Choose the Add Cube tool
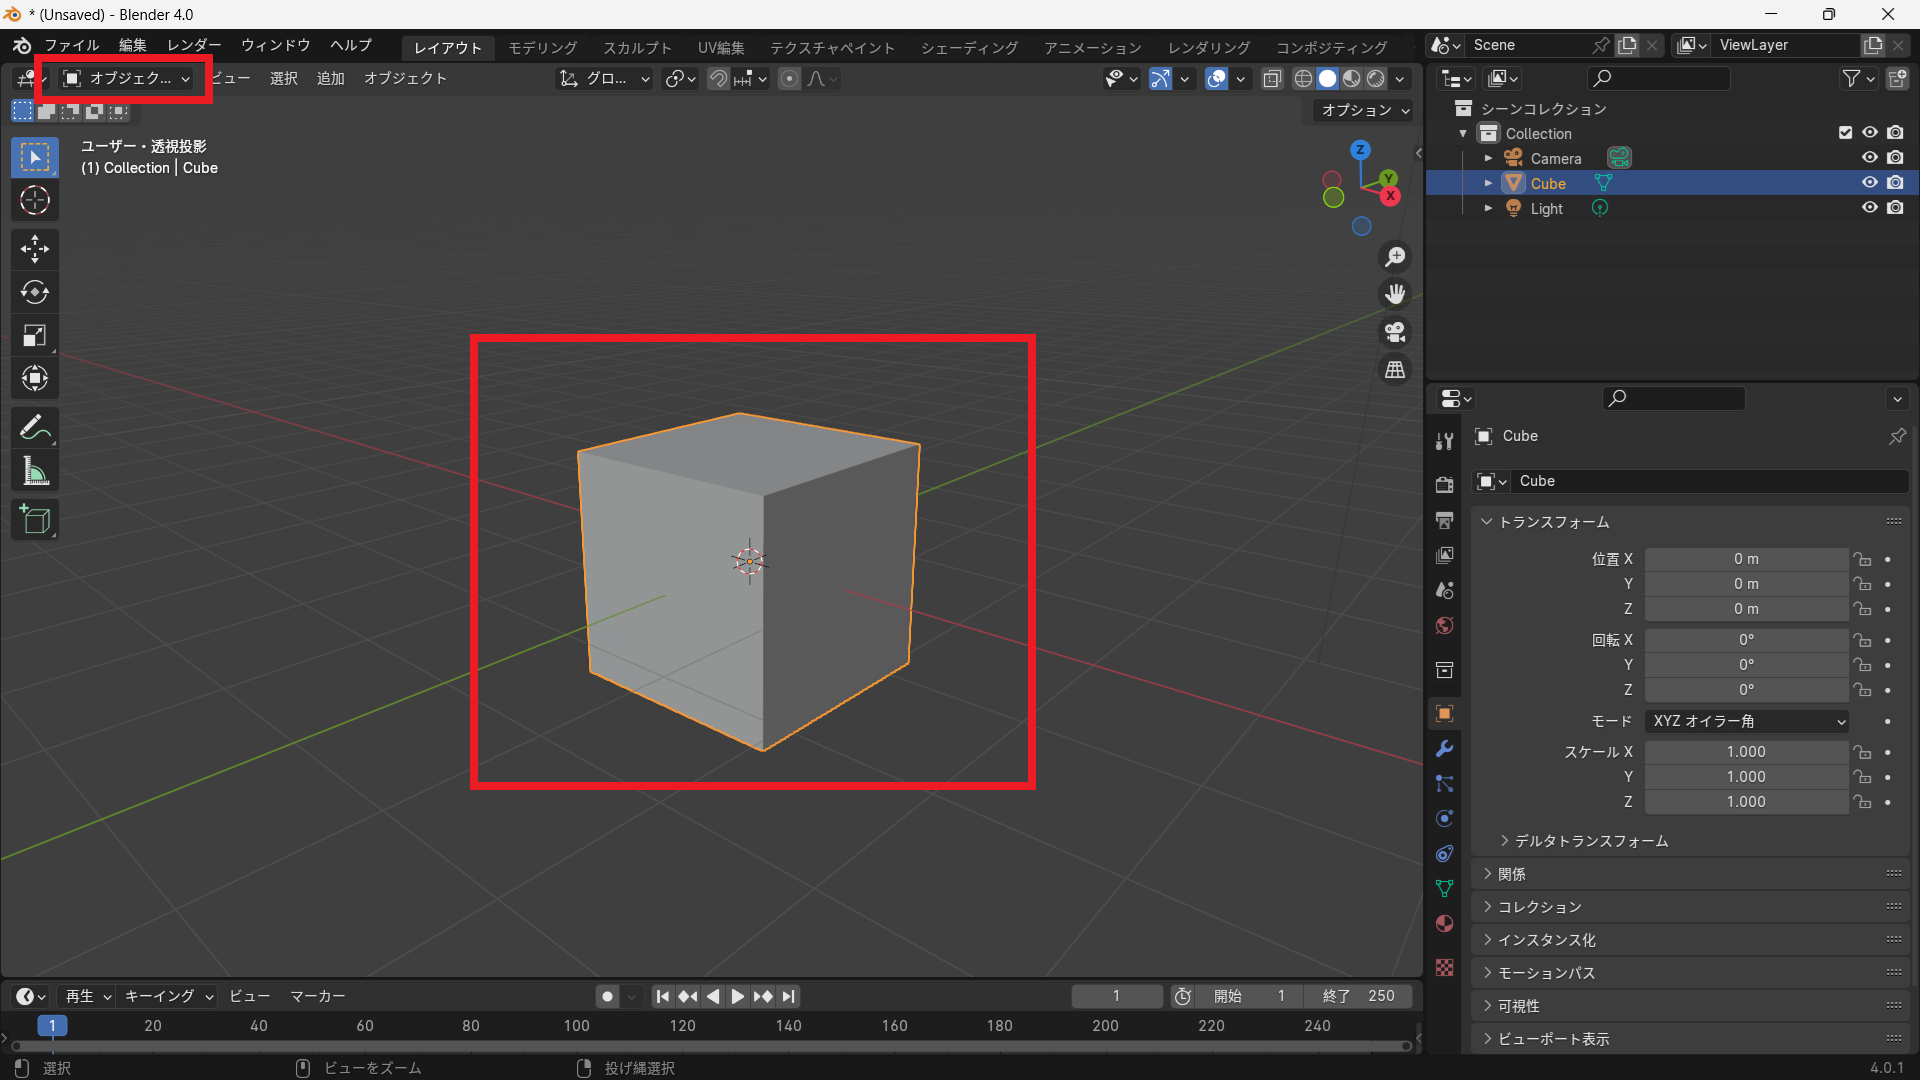The height and width of the screenshot is (1080, 1920). coord(35,520)
